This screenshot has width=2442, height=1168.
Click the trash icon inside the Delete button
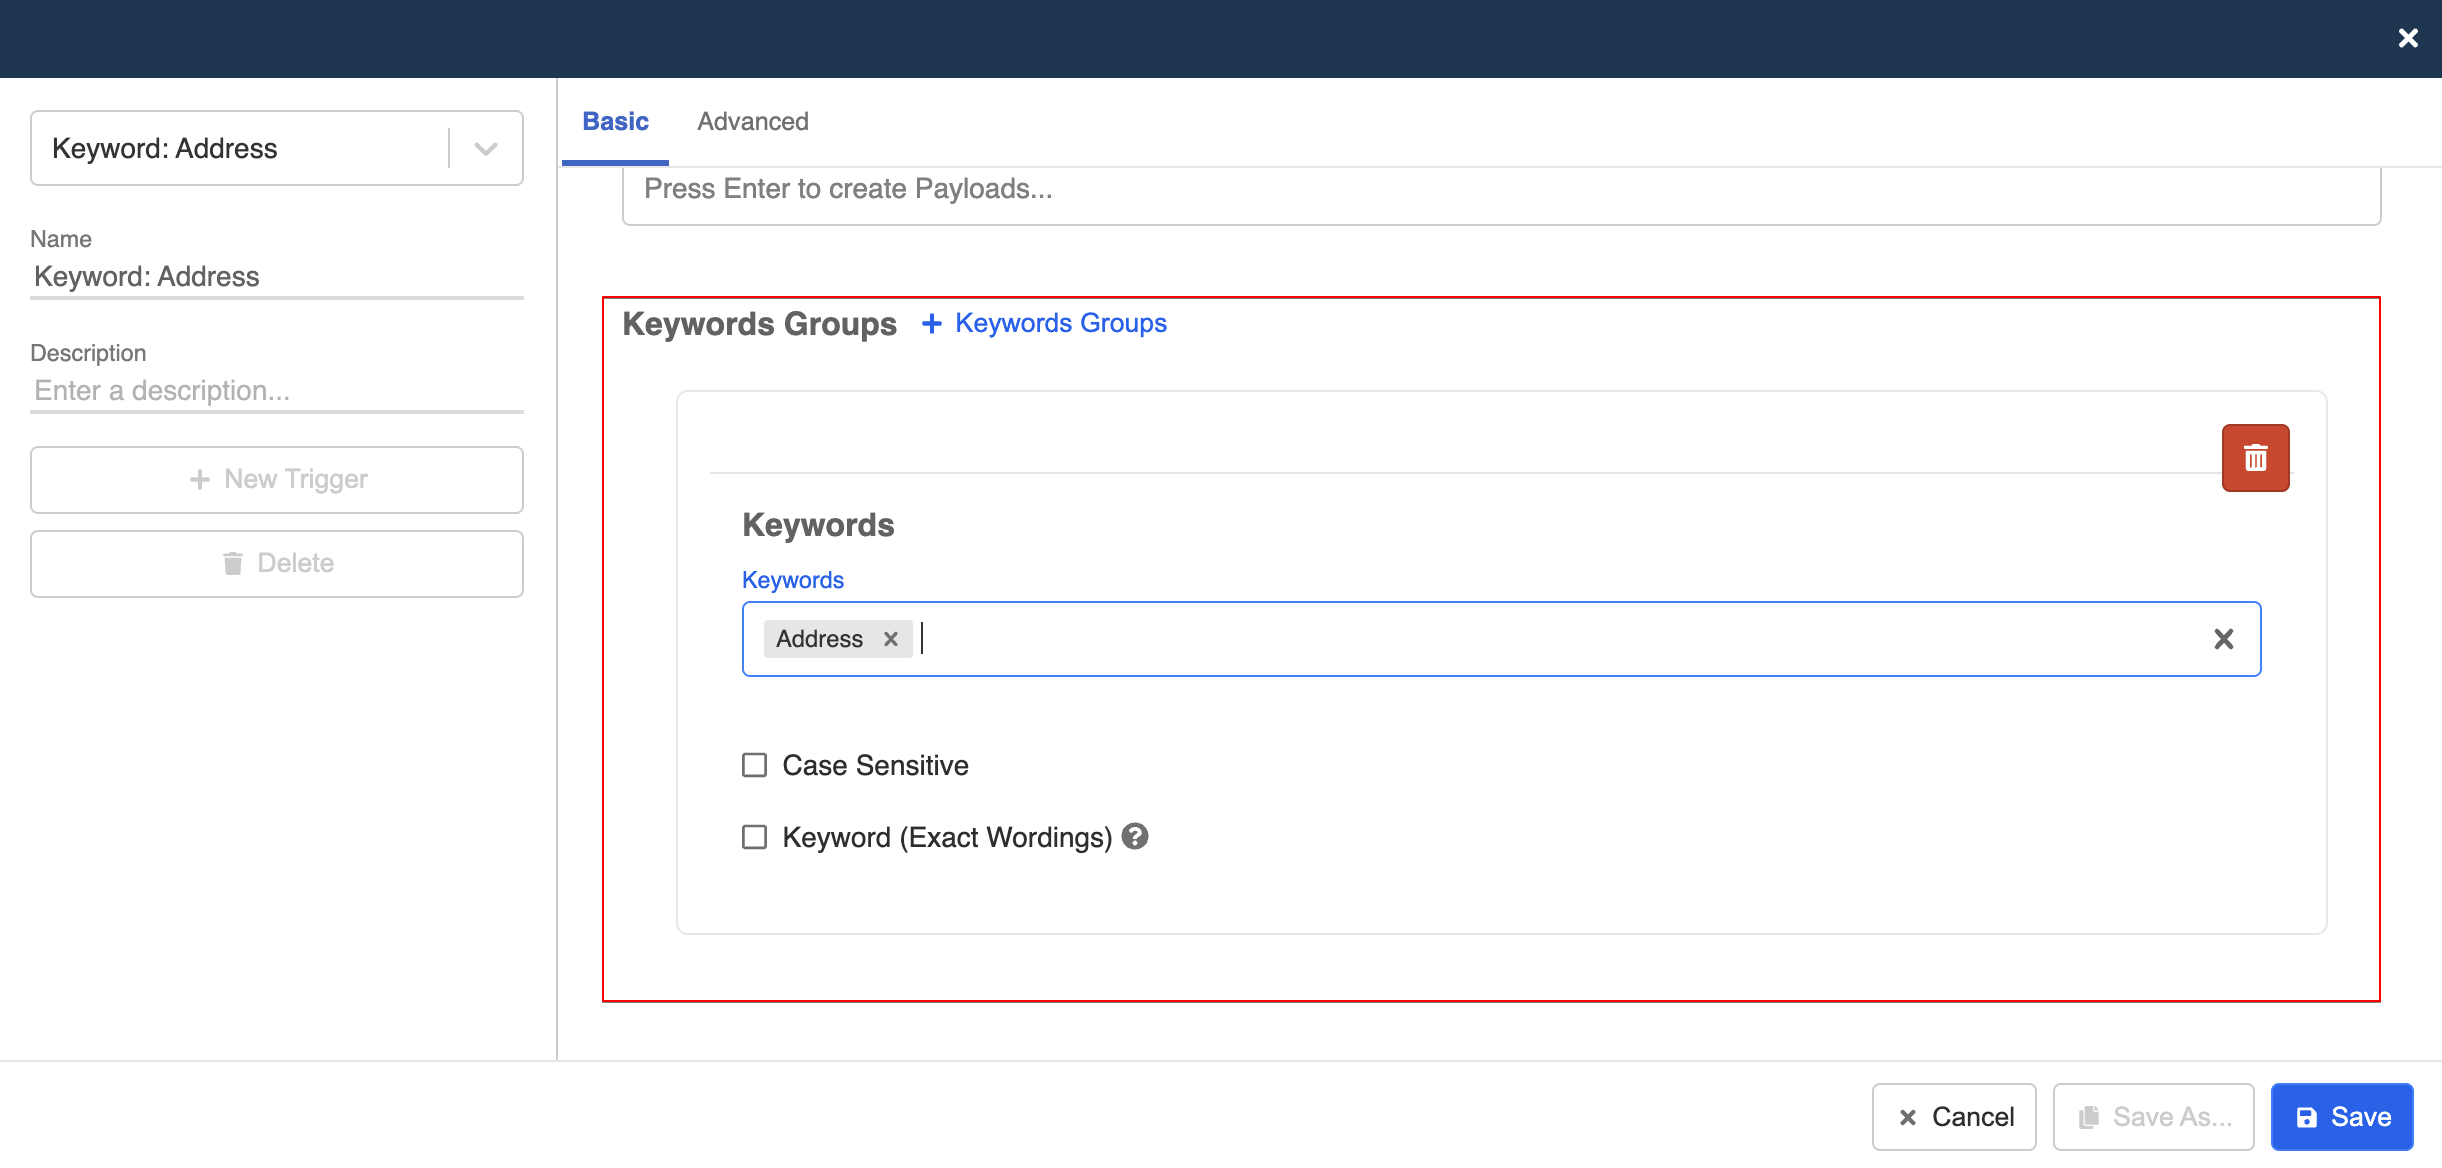pyautogui.click(x=235, y=562)
